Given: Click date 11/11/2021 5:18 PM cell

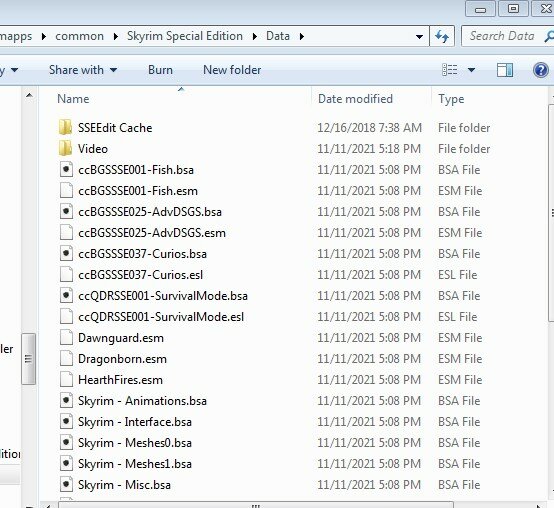Looking at the screenshot, I should [369, 149].
